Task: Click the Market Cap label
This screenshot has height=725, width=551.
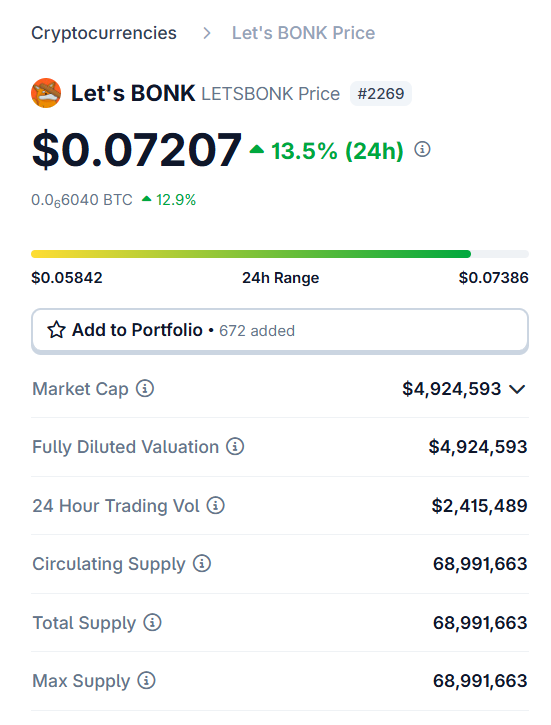Action: 80,389
